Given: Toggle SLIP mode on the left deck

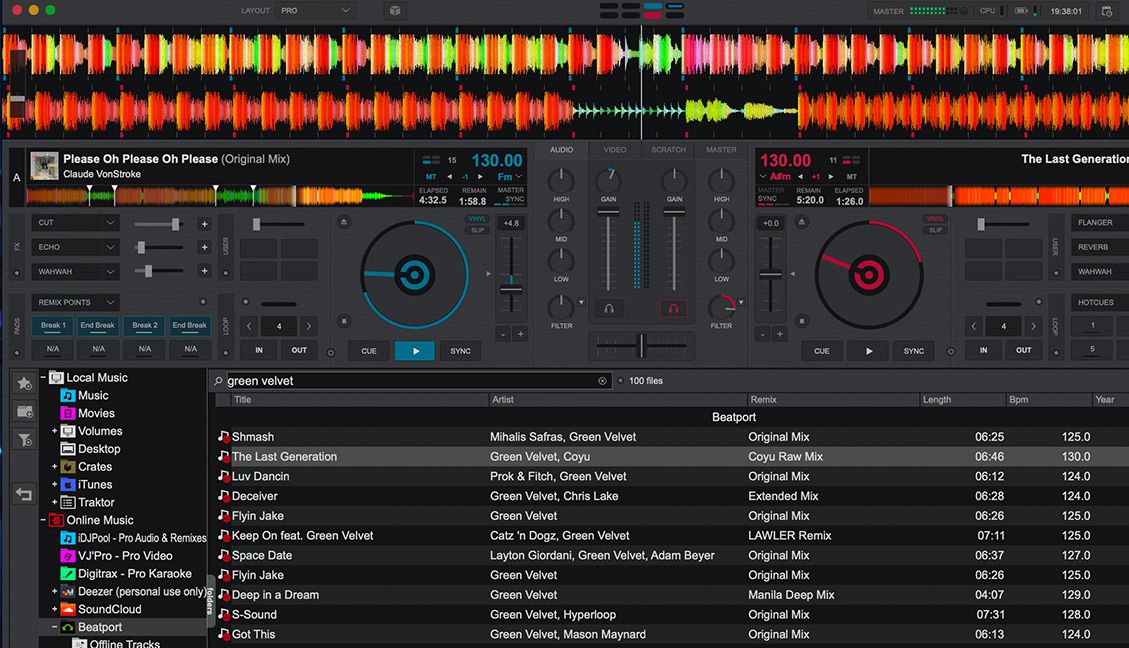Looking at the screenshot, I should pos(477,230).
